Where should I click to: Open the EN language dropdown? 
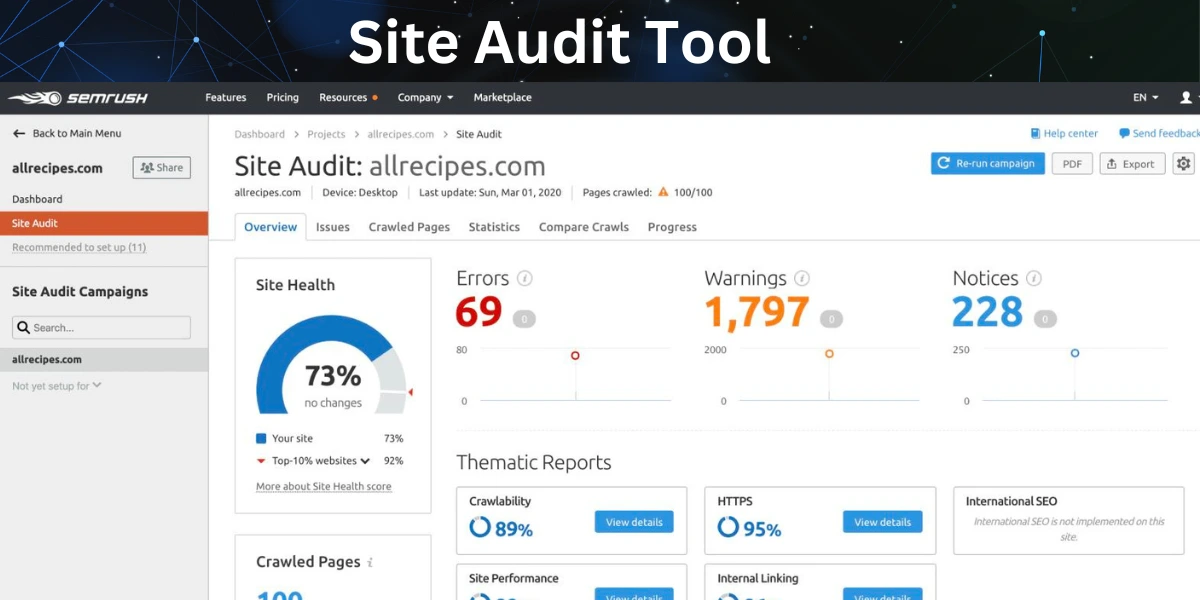coord(1145,97)
